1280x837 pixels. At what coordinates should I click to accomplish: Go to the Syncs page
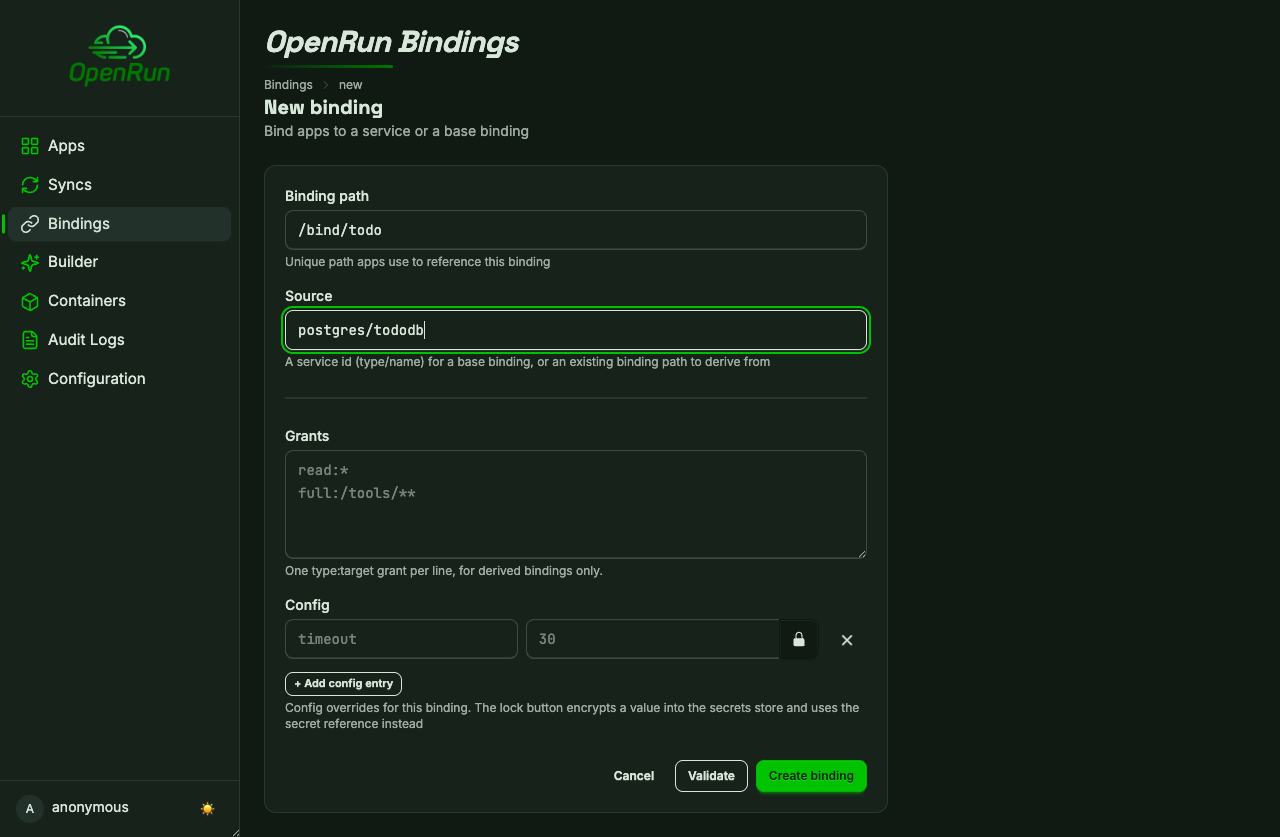(x=119, y=185)
